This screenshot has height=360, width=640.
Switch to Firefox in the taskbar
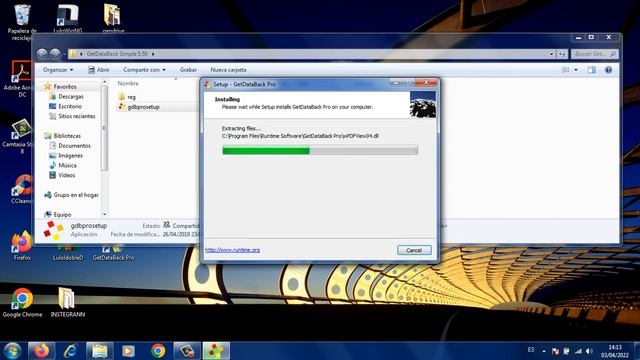41,351
